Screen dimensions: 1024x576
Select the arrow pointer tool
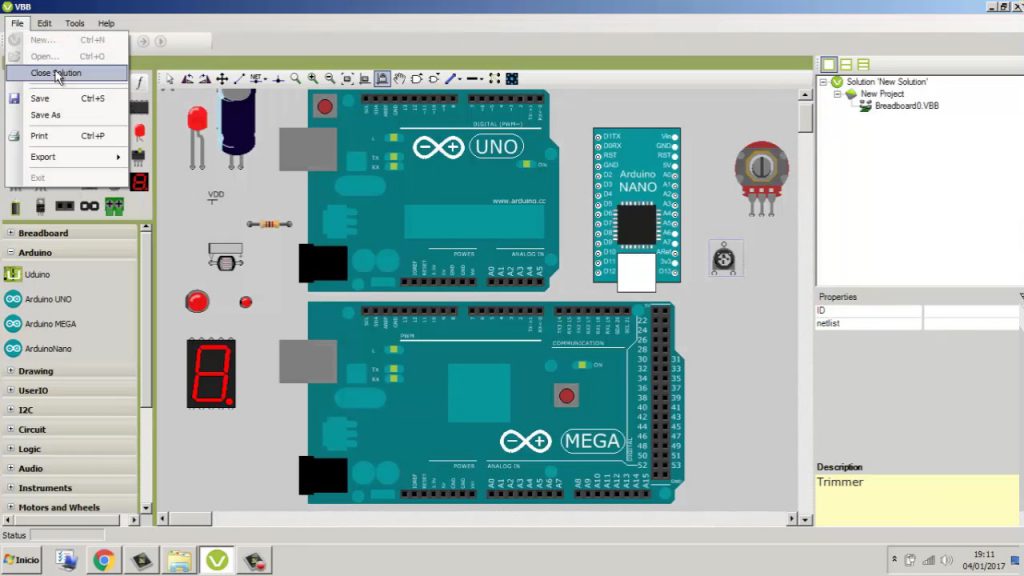tap(170, 79)
